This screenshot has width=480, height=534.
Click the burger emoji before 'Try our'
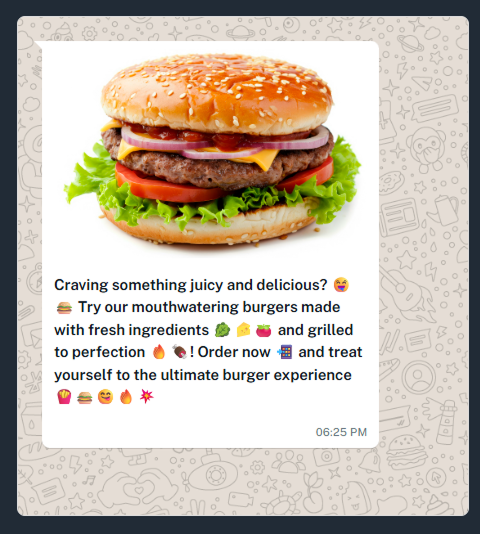pos(64,308)
